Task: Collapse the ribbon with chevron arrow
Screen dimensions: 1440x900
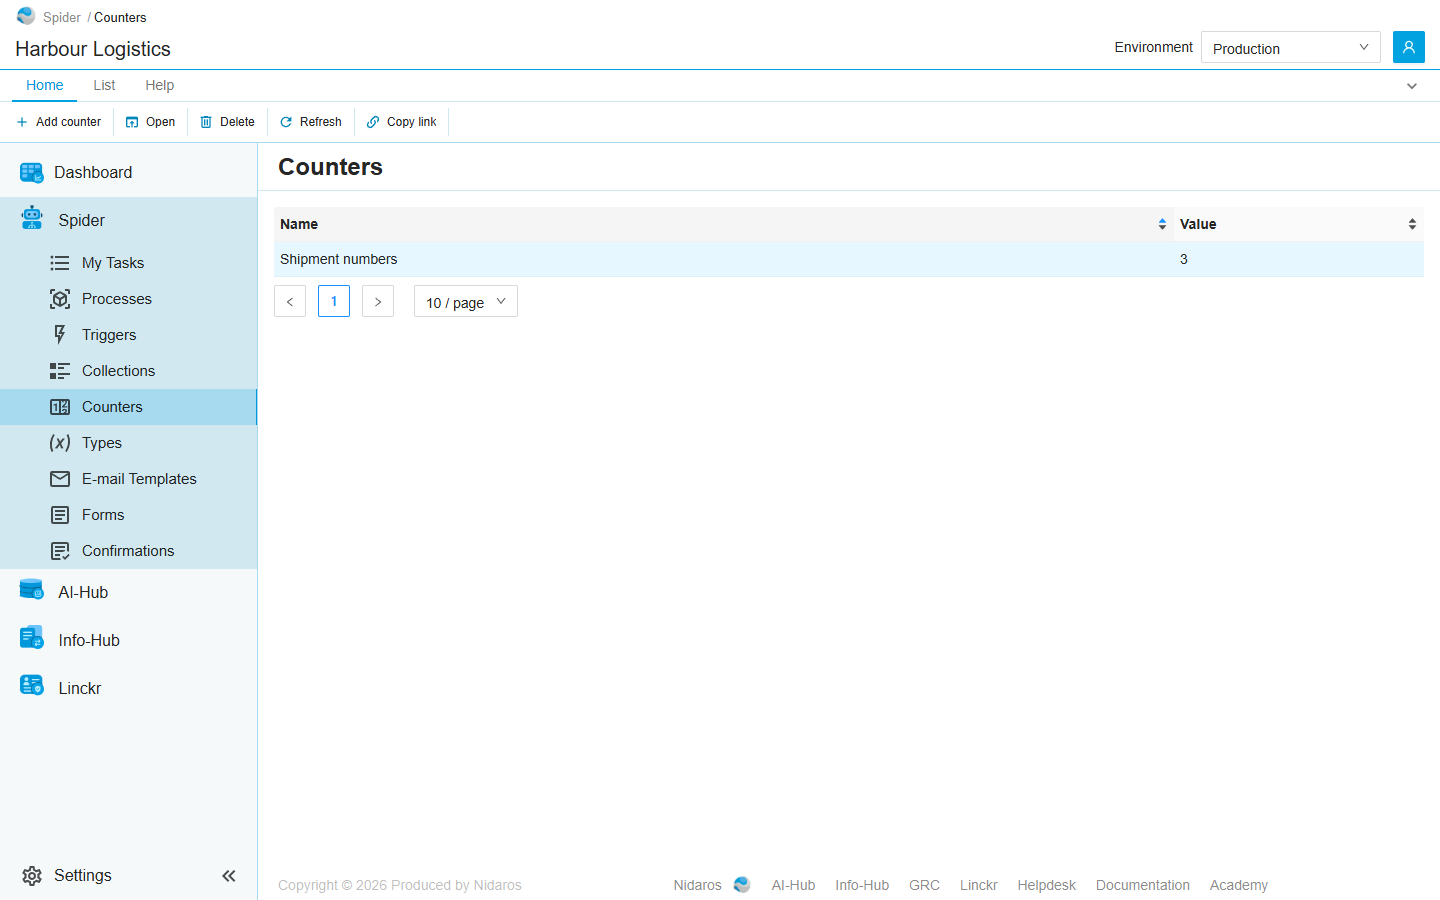Action: tap(1412, 86)
